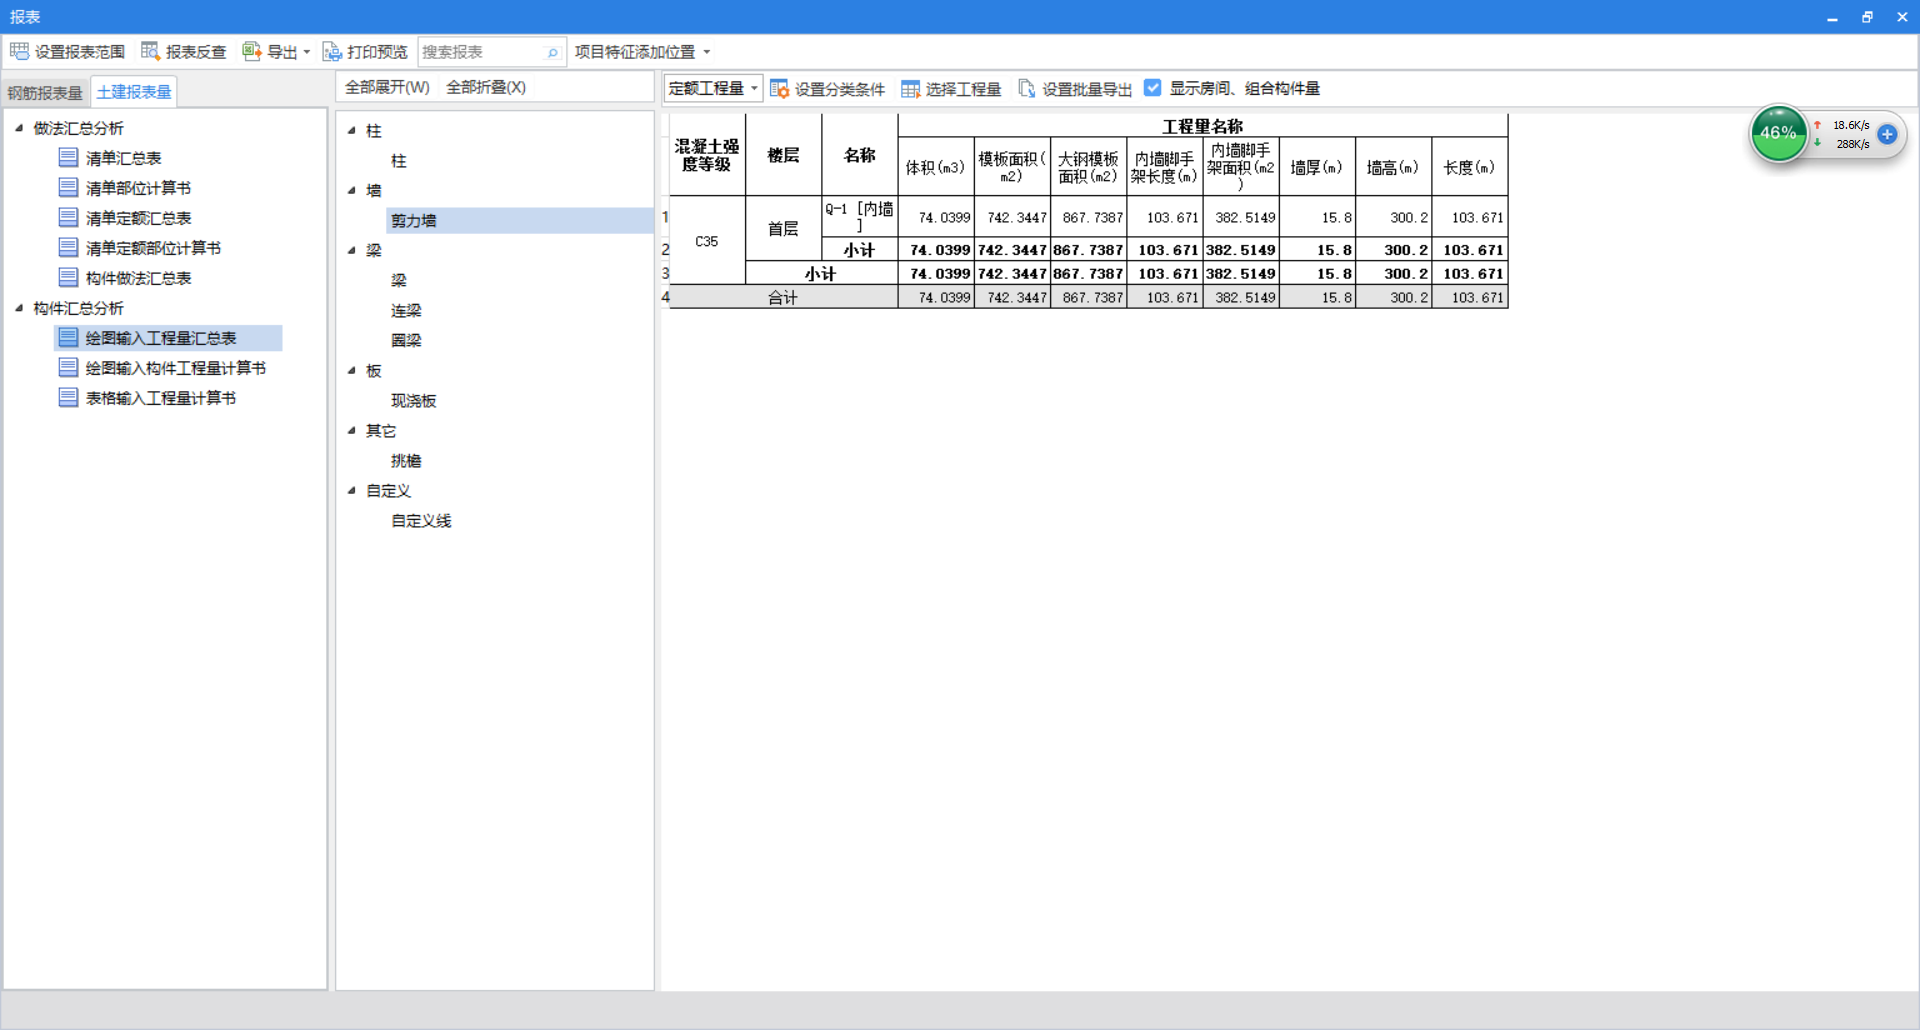The image size is (1920, 1030).
Task: Select 挑檐 in component tree
Action: coord(406,460)
